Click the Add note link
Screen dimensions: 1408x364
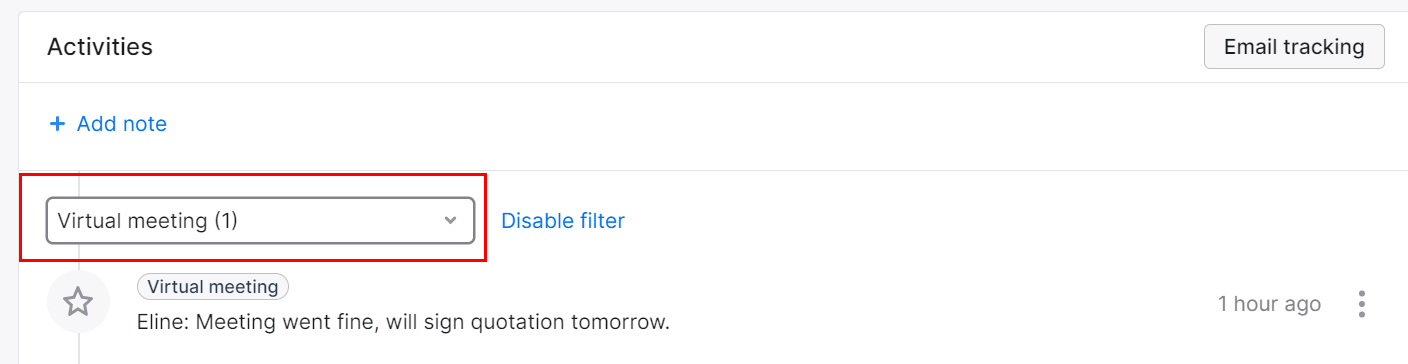click(x=108, y=124)
